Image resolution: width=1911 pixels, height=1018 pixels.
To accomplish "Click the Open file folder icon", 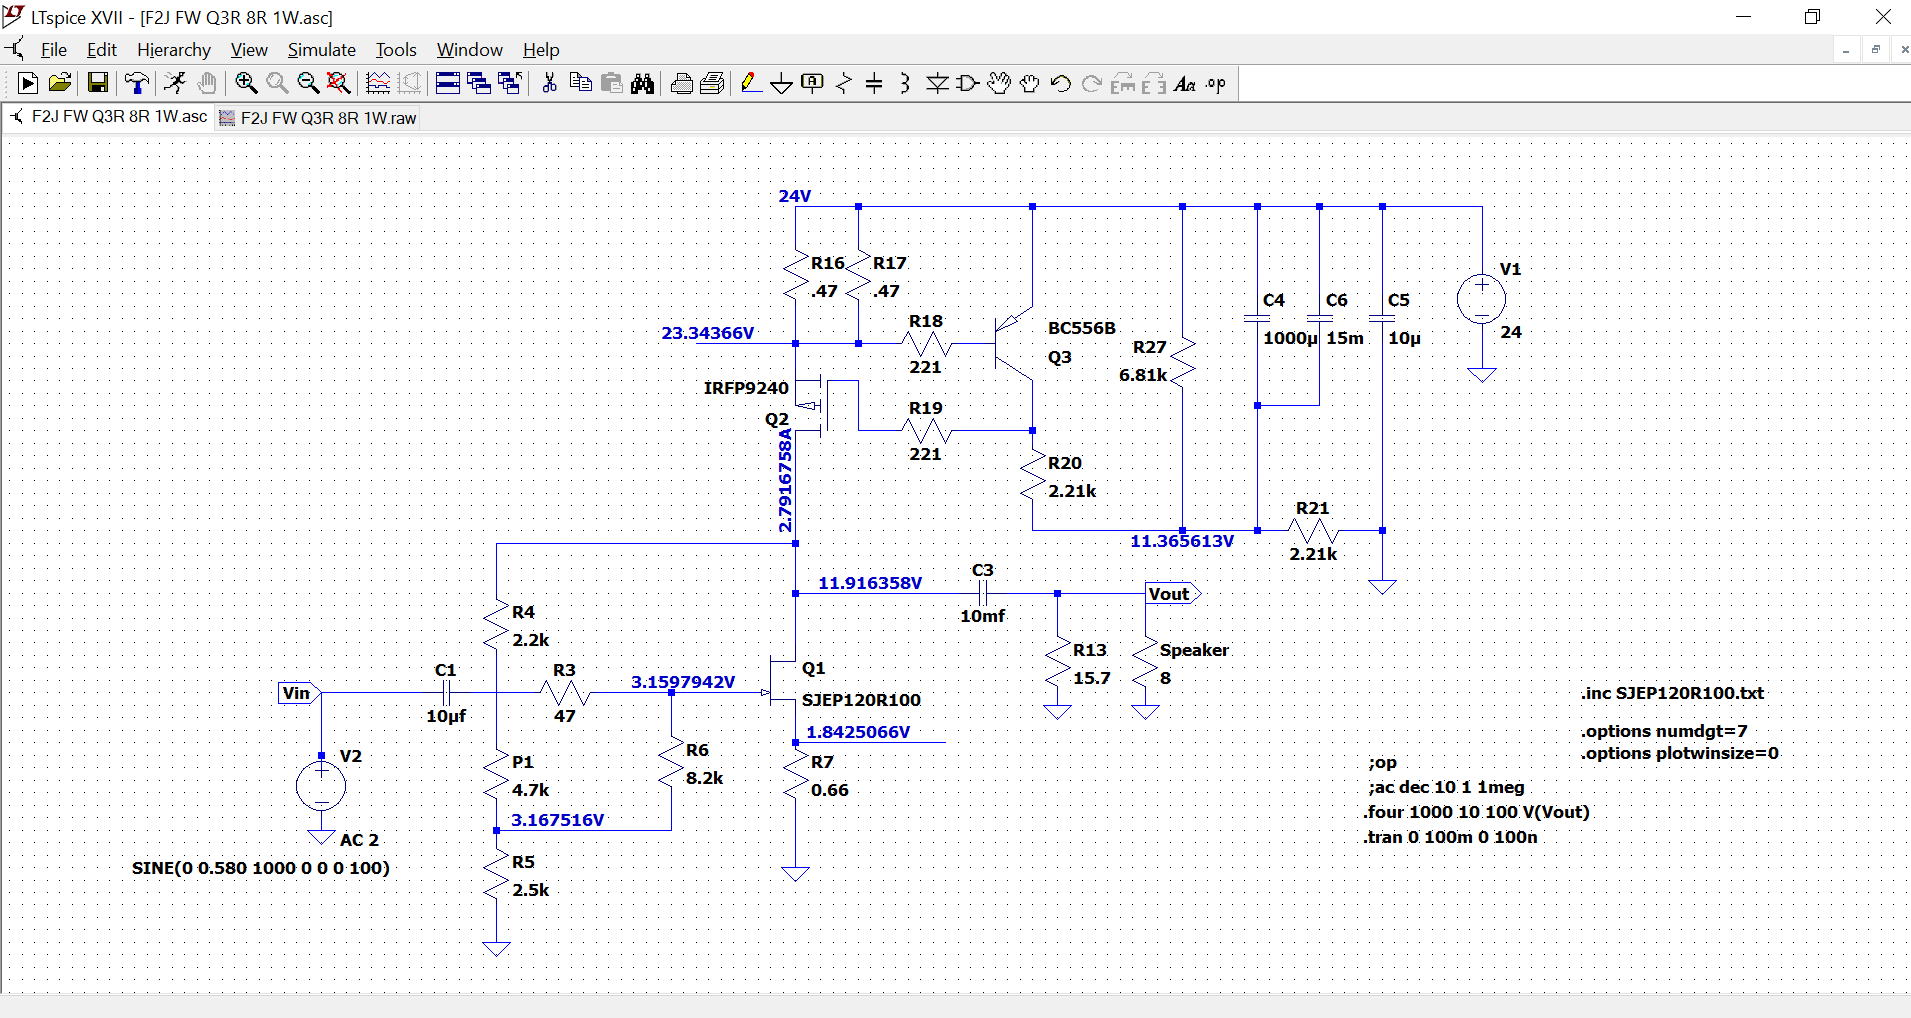I will click(60, 84).
